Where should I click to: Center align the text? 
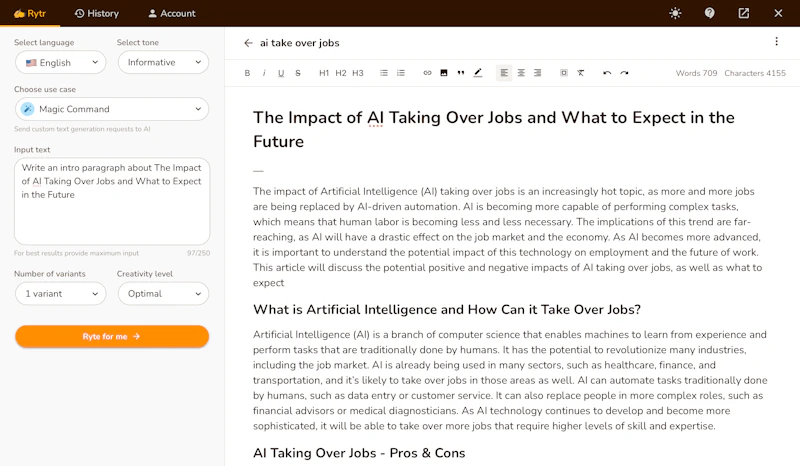click(x=521, y=73)
